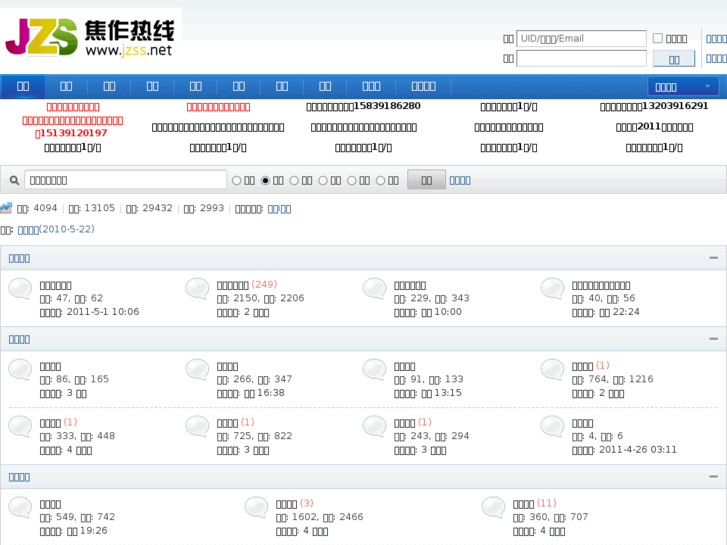Image resolution: width=727 pixels, height=545 pixels.
Task: Open forum bubble icon with stats 47, 62
Action: coord(20,288)
